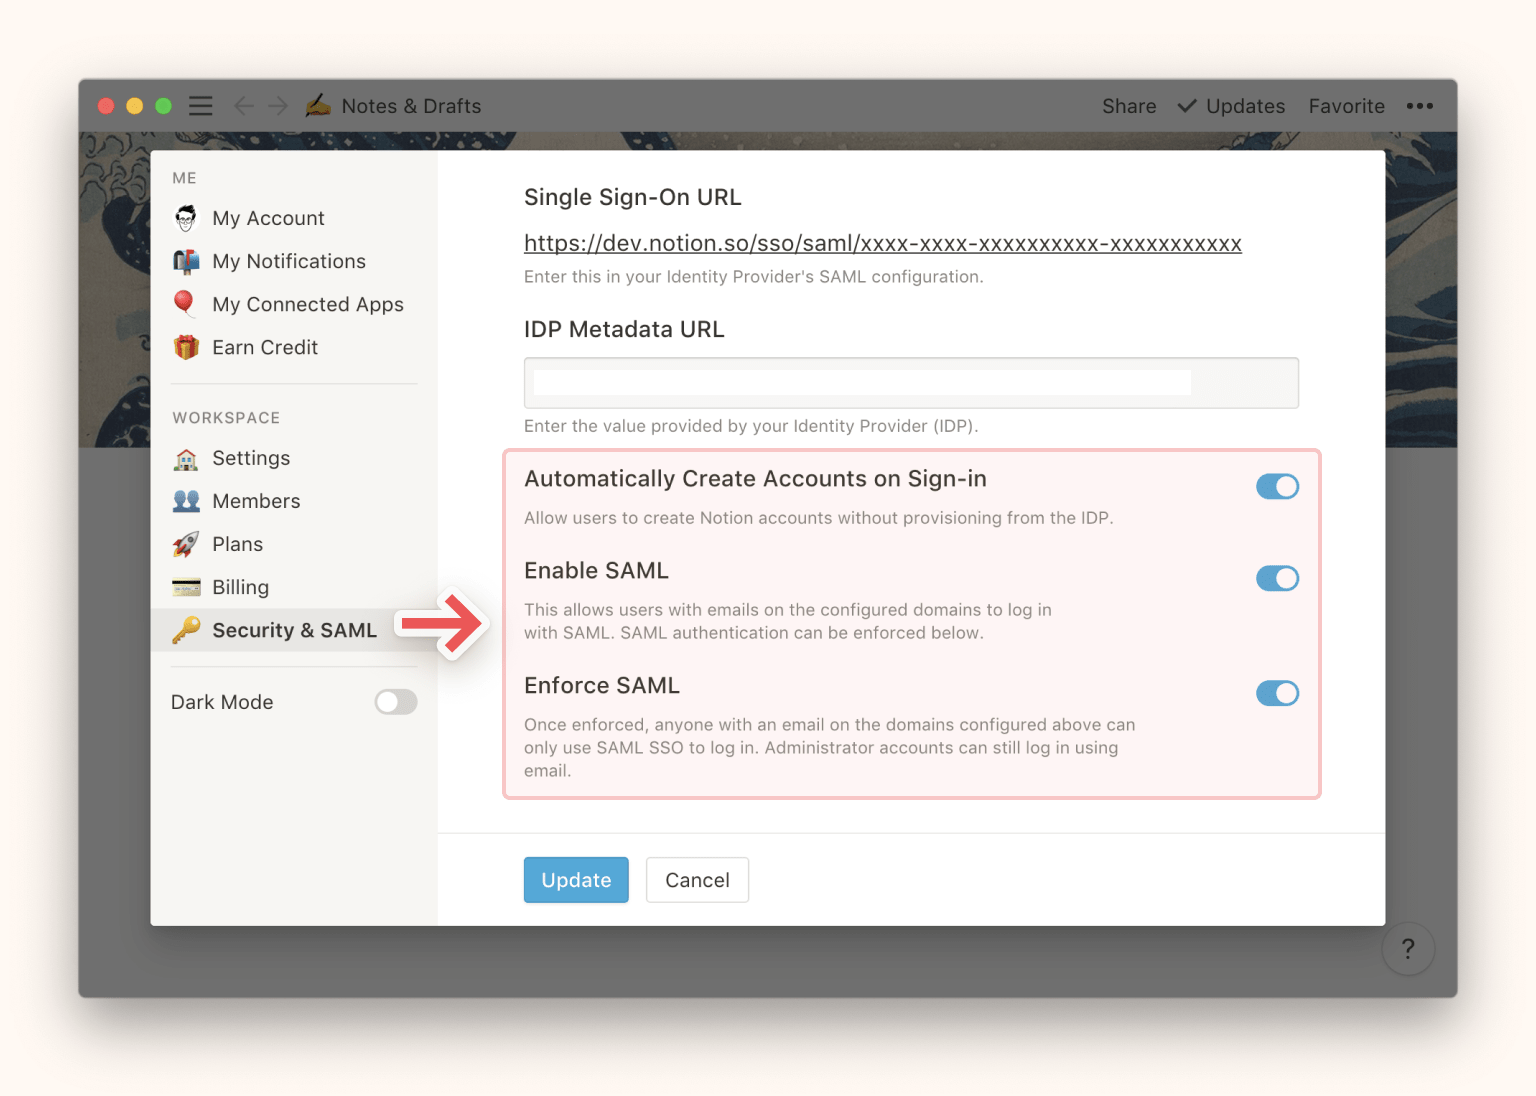The width and height of the screenshot is (1536, 1096).
Task: Go back with the left arrow
Action: pos(243,106)
